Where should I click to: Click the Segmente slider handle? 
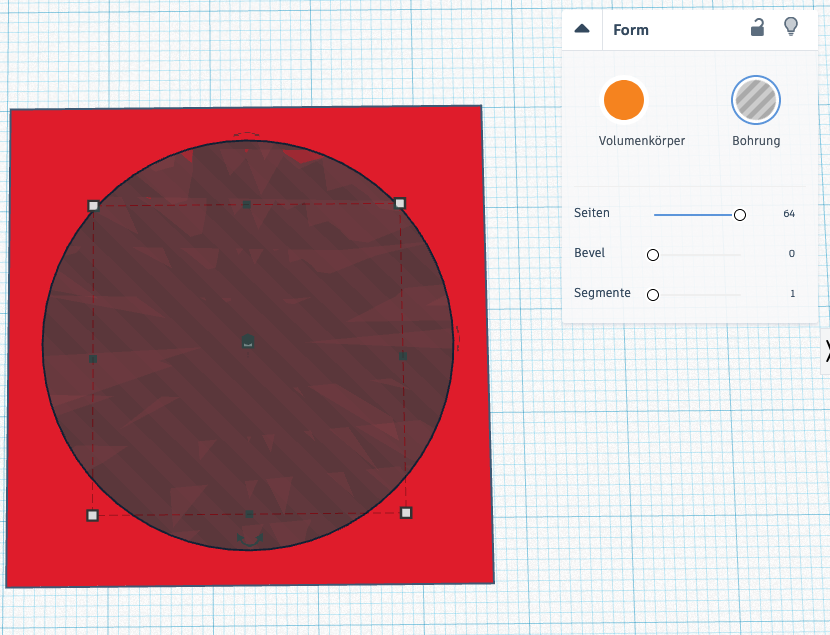(653, 294)
